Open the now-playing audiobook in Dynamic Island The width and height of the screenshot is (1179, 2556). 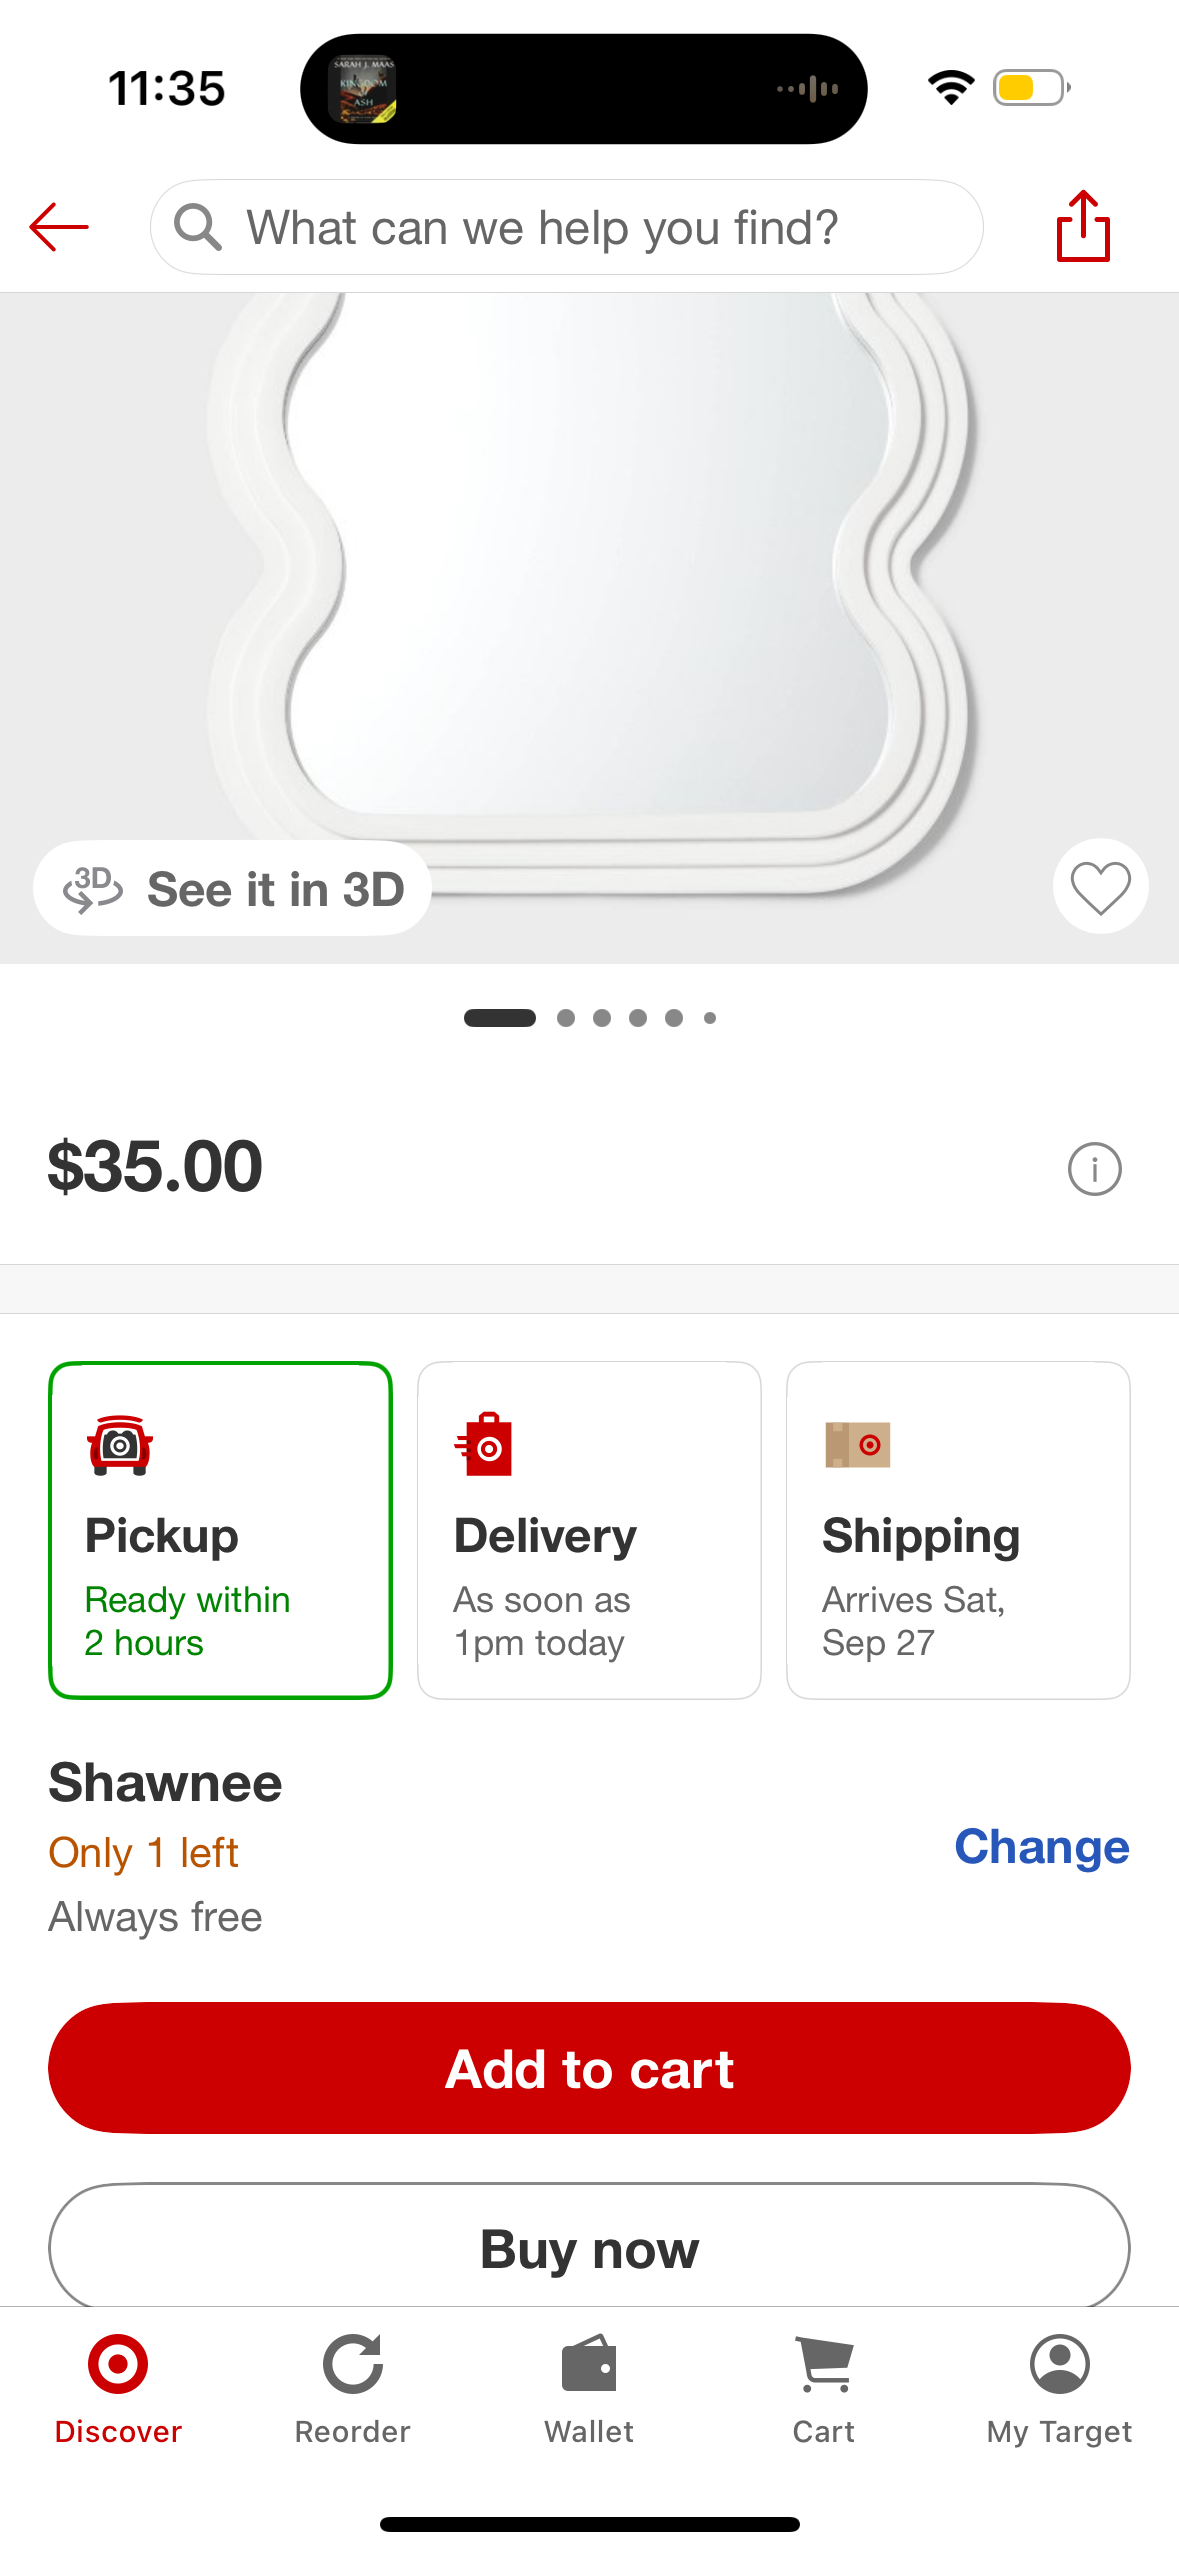363,89
